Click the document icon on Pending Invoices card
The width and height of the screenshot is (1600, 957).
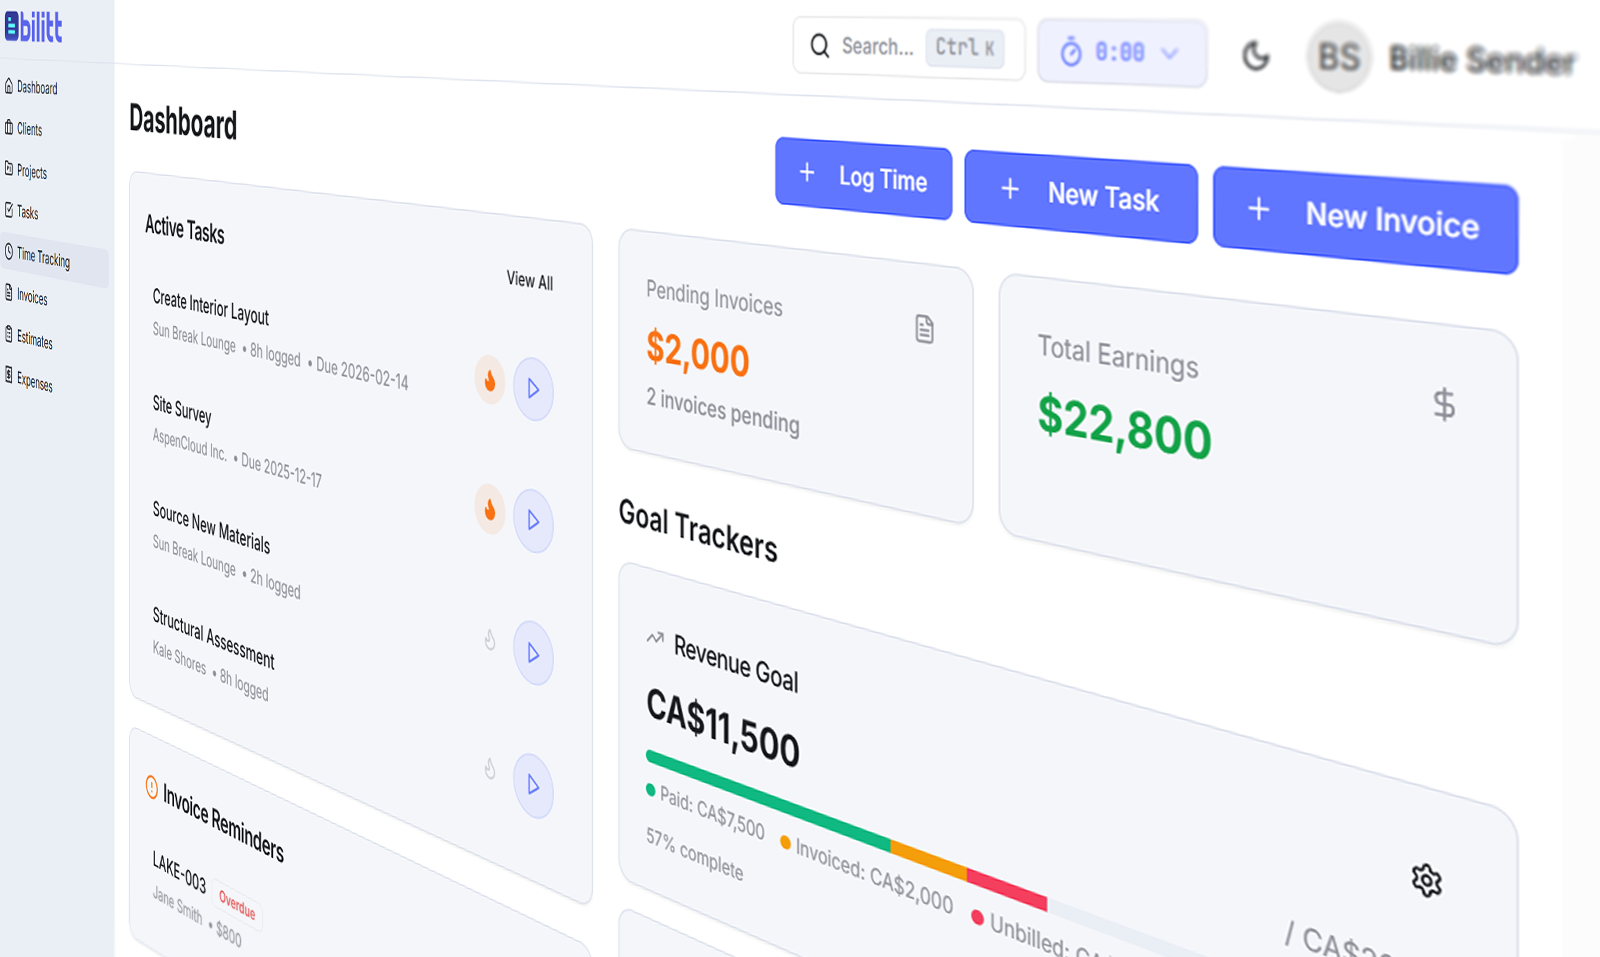point(923,328)
